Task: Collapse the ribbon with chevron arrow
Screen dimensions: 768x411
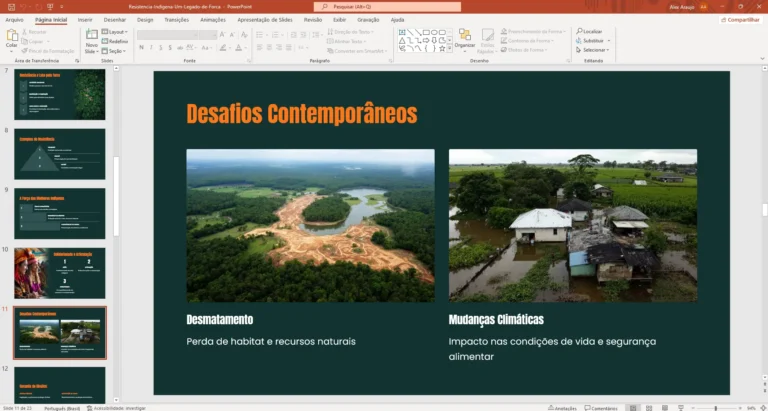Action: click(x=762, y=59)
